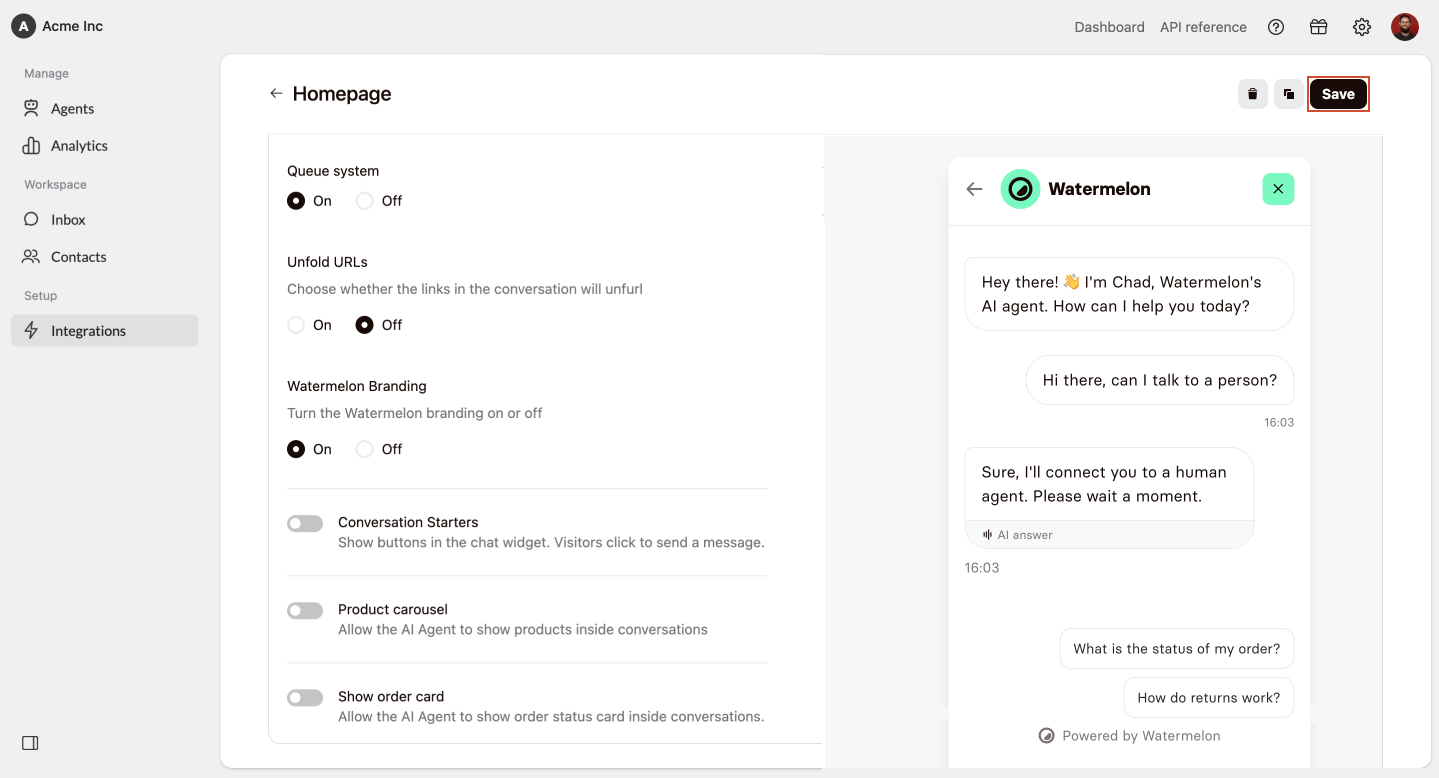This screenshot has height=778, width=1439.
Task: Click the duplicate copy icon beside Save
Action: tap(1289, 94)
